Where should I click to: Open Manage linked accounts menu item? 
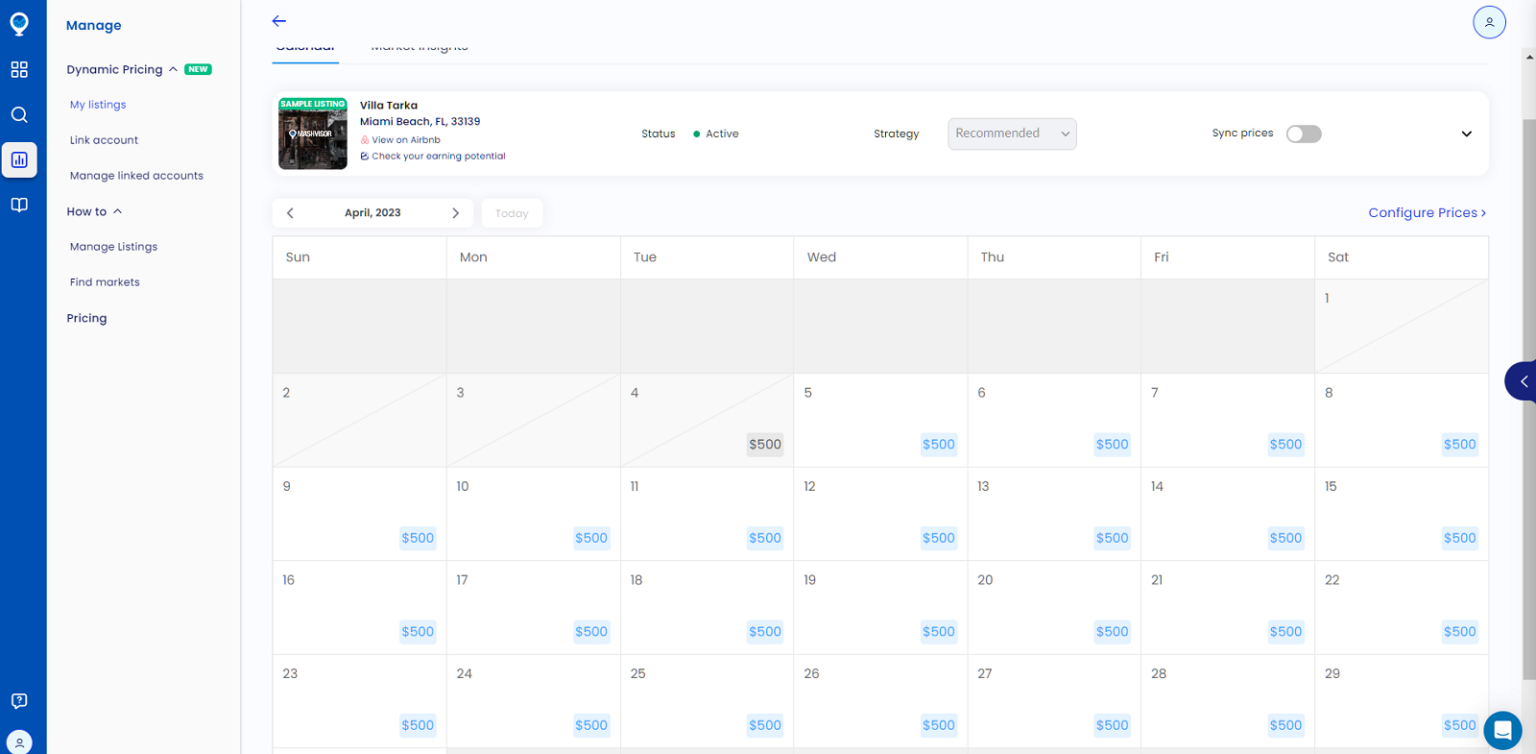tap(136, 176)
